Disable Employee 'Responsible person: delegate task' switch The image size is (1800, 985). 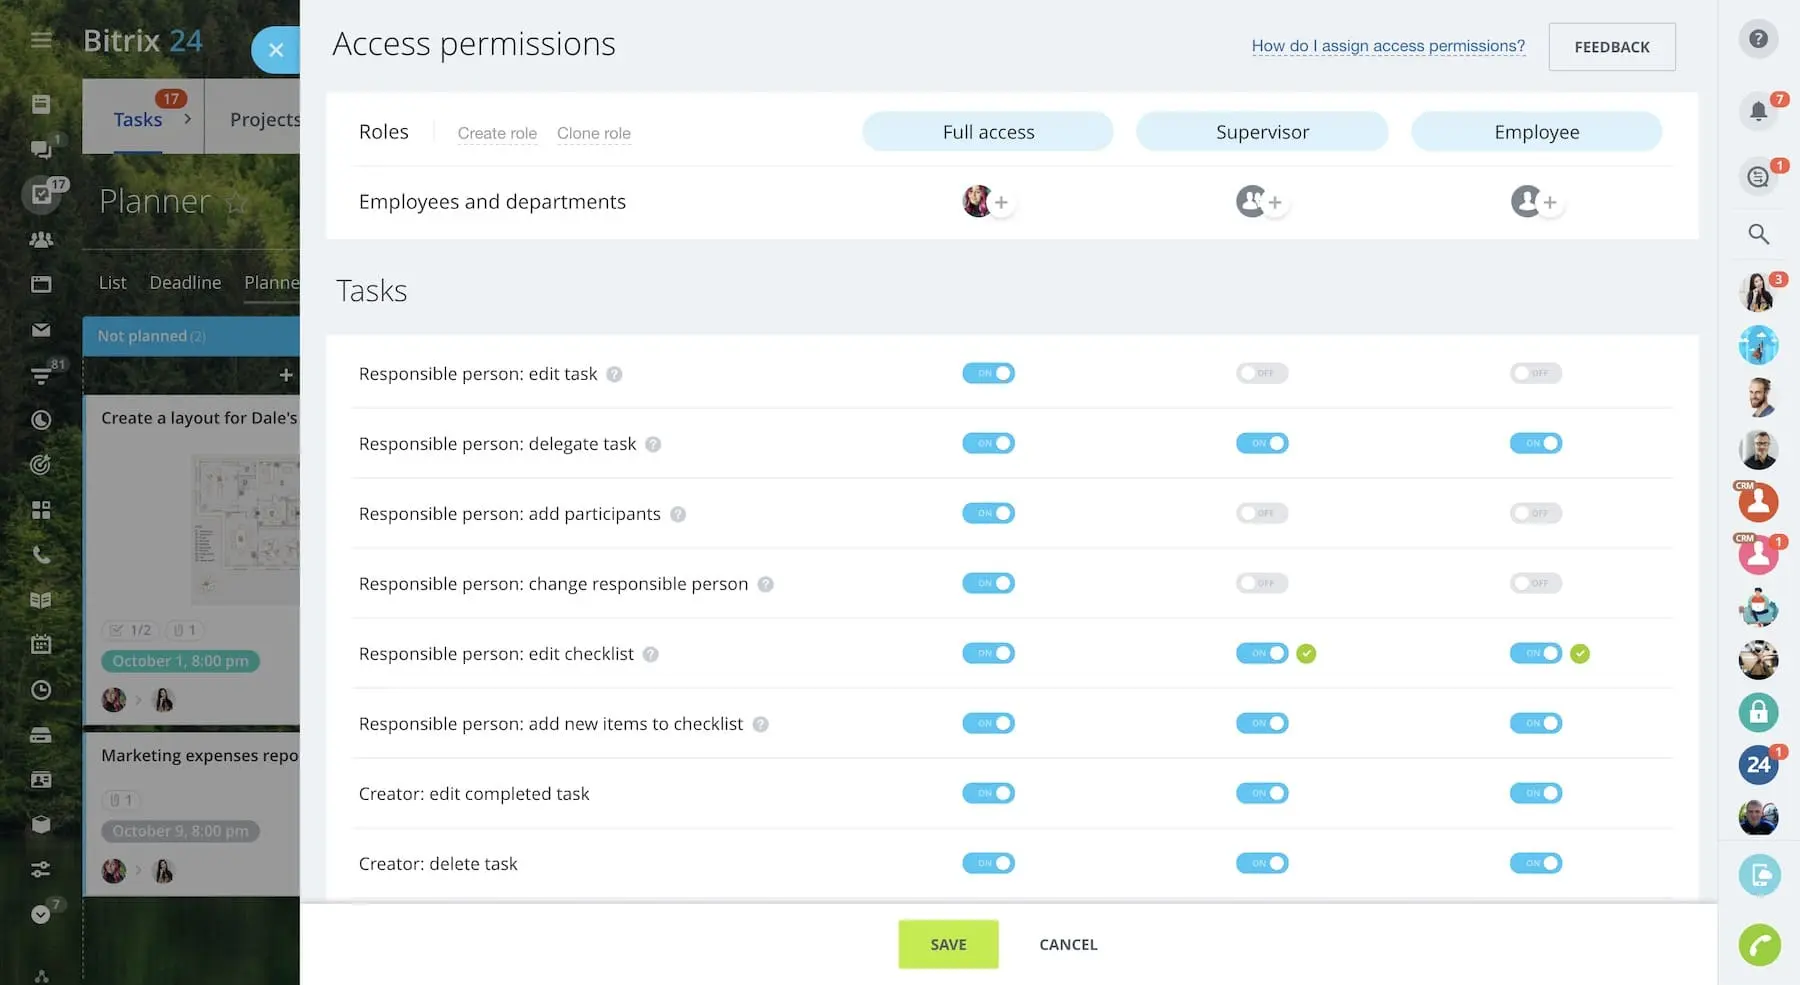tap(1536, 443)
